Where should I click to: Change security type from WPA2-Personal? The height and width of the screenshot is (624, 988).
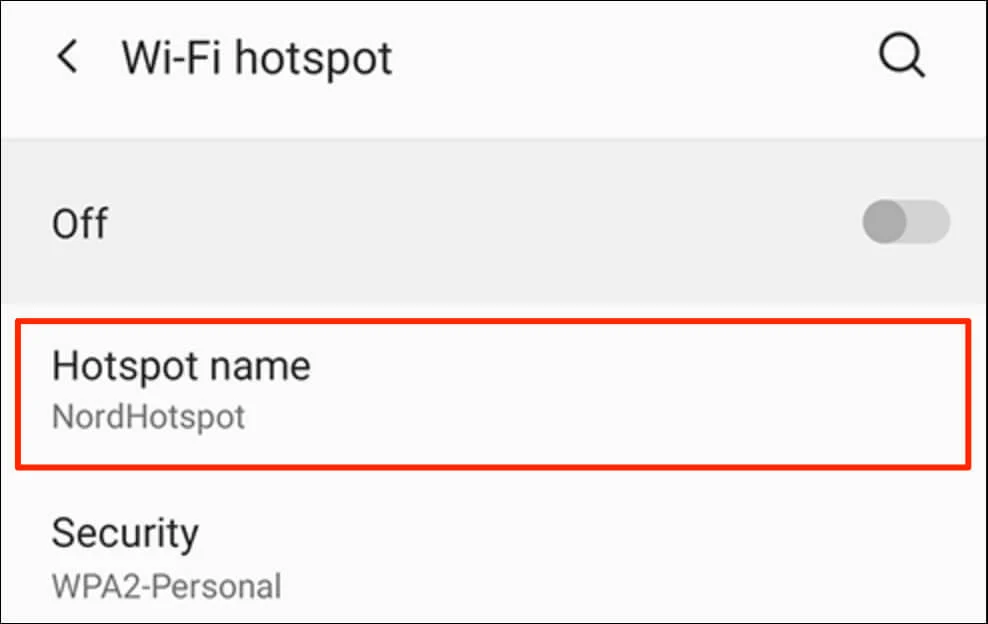click(x=166, y=585)
